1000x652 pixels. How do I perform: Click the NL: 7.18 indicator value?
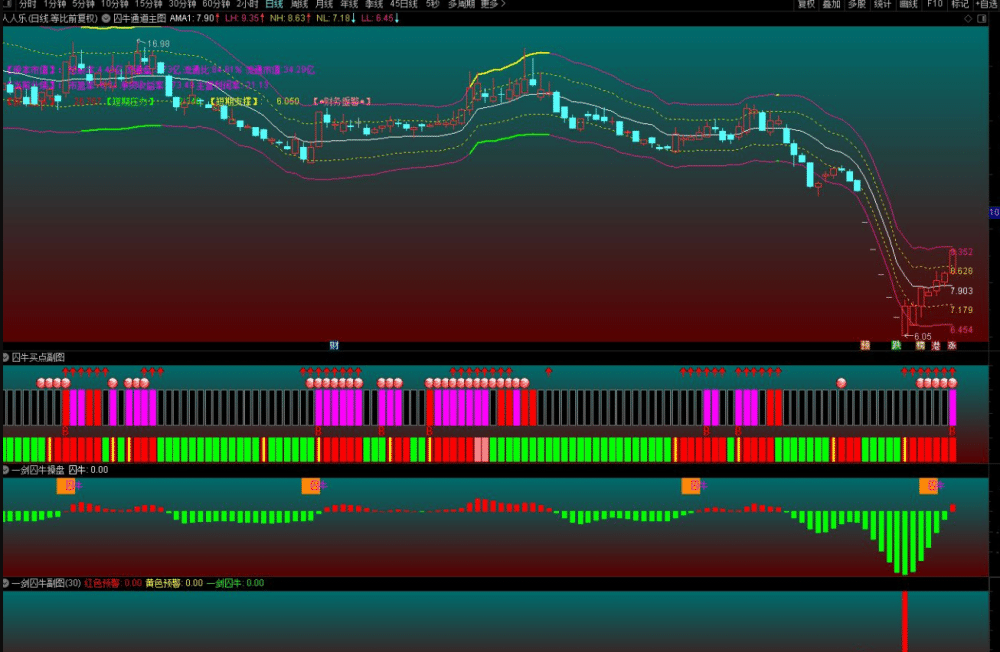click(x=336, y=19)
